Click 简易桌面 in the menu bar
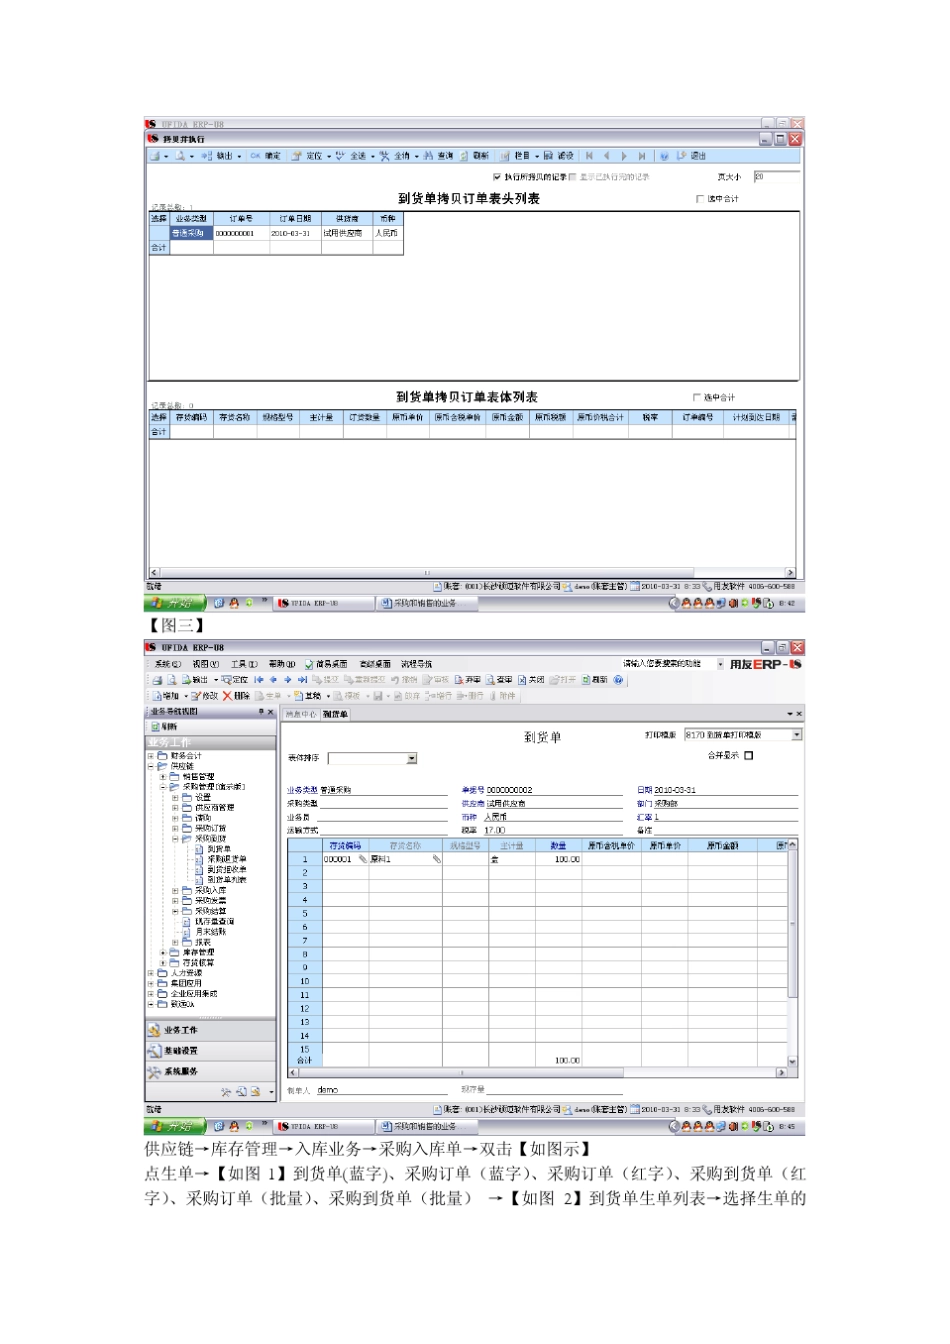The image size is (950, 1344). [326, 664]
